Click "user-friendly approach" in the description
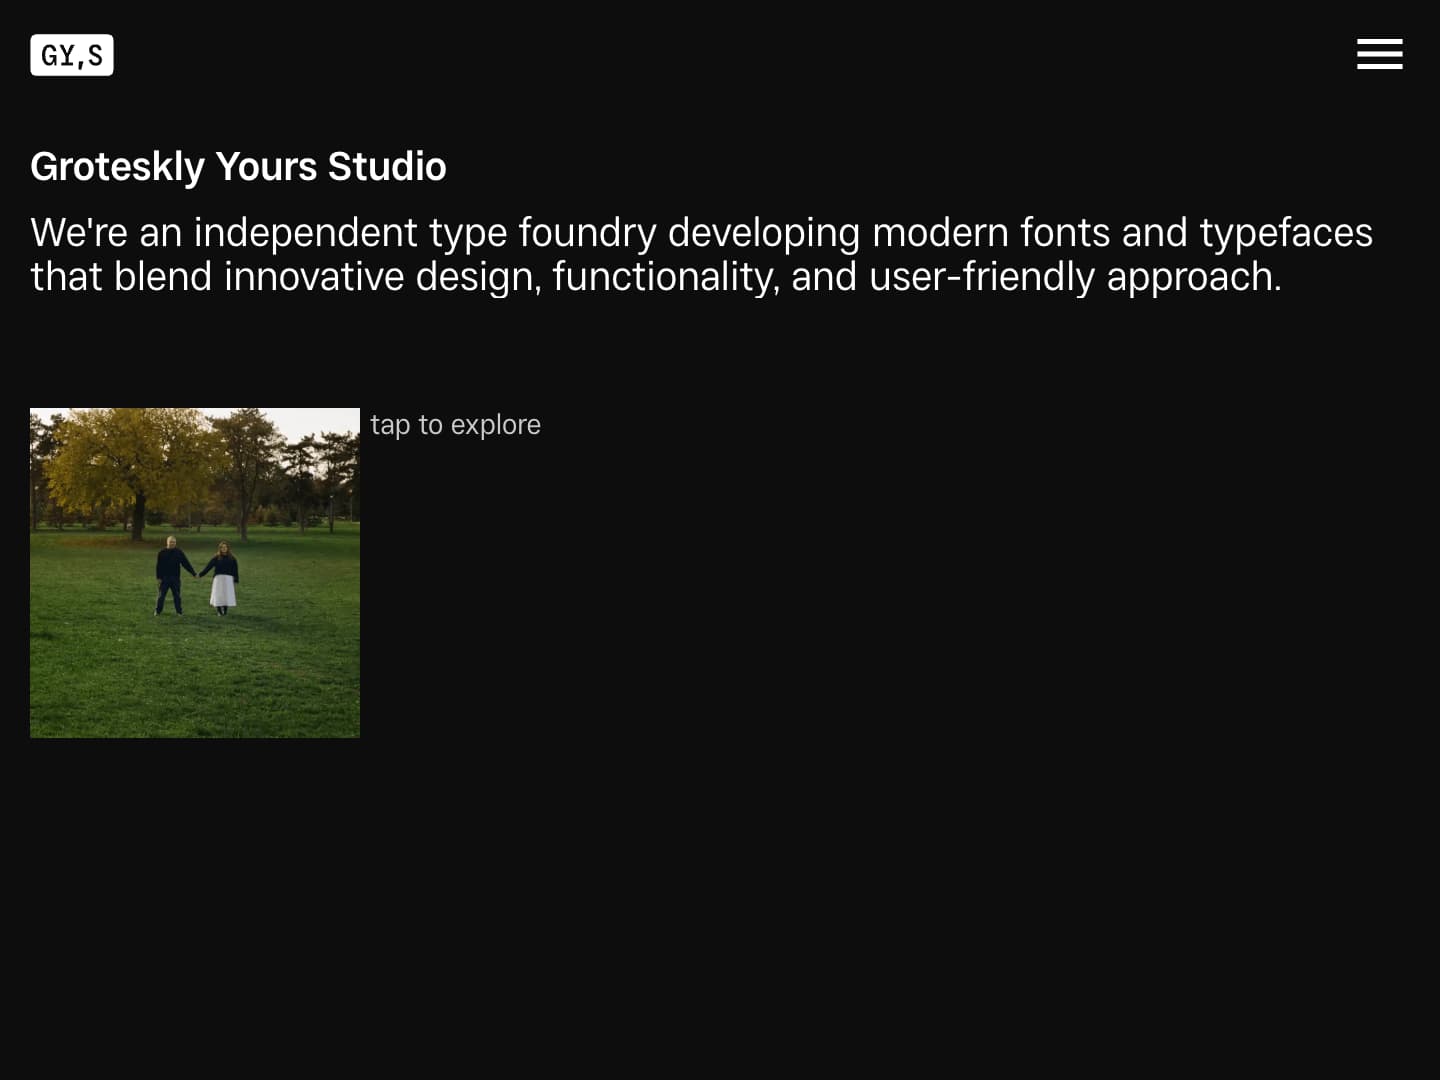Screen dimensions: 1440x1080 (1075, 277)
